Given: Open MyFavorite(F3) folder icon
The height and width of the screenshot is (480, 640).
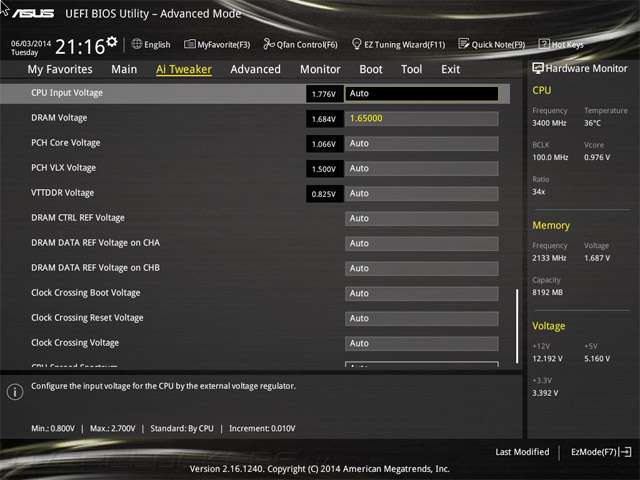Looking at the screenshot, I should [x=189, y=44].
